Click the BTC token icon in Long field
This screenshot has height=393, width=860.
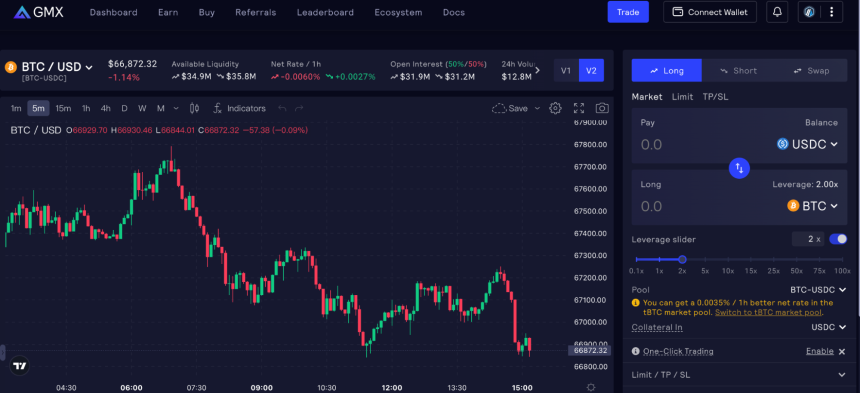[x=793, y=206]
